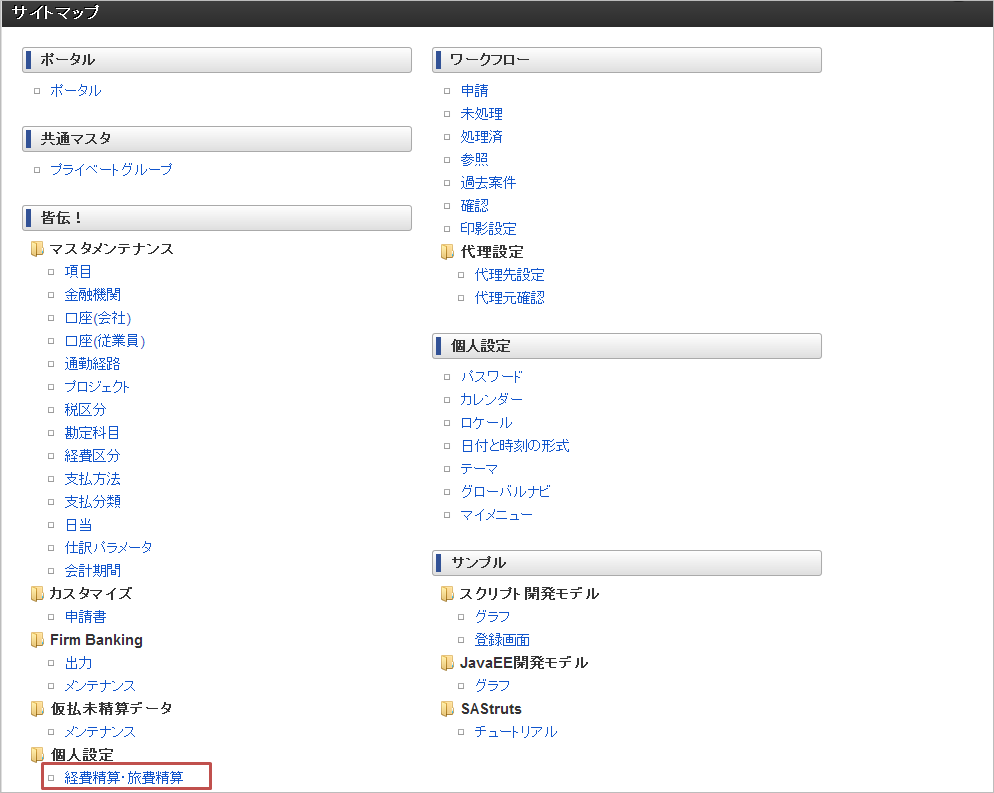
Task: Open the マイメニュー link
Action: click(x=496, y=515)
